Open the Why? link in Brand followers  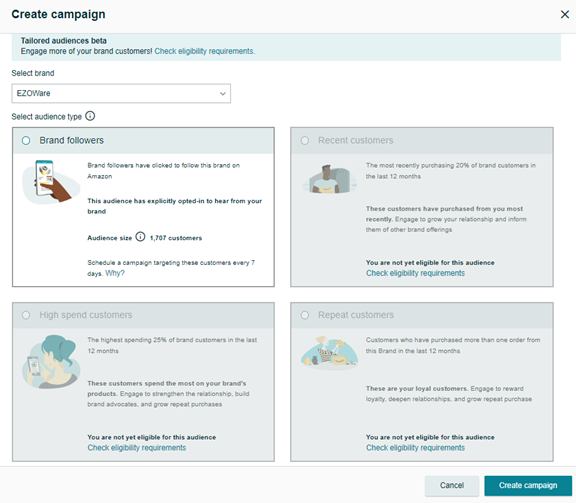point(115,273)
